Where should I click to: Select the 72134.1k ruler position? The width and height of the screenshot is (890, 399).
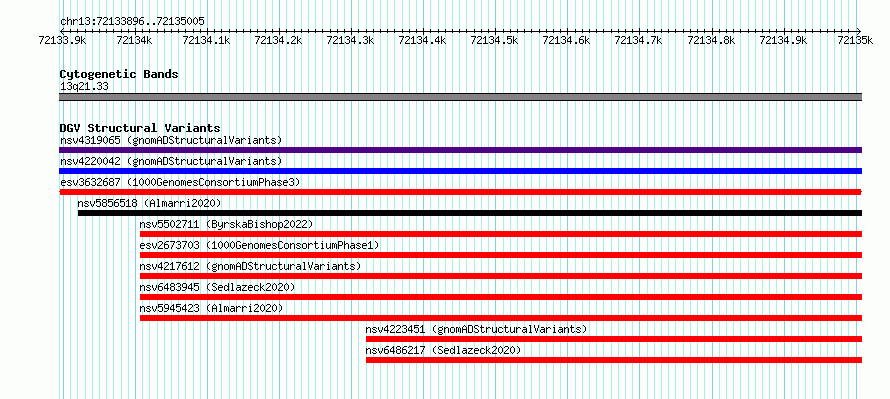[206, 40]
